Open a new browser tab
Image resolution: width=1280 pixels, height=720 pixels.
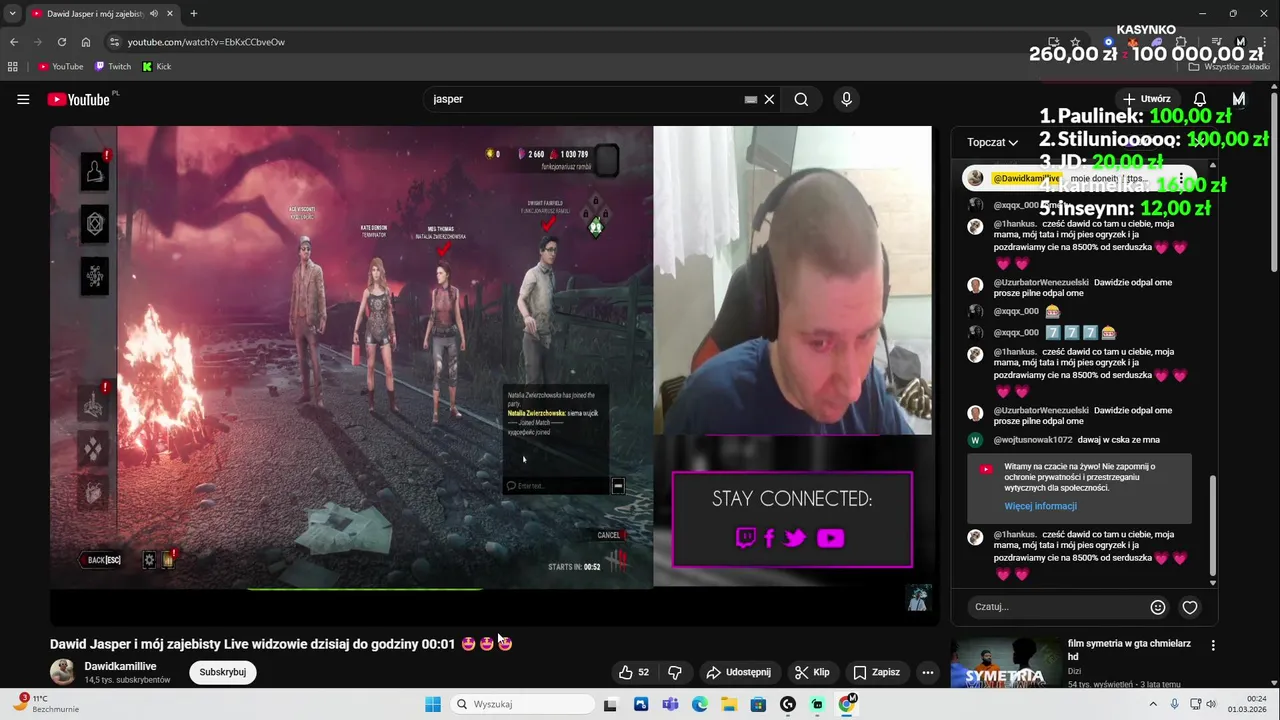[x=194, y=13]
